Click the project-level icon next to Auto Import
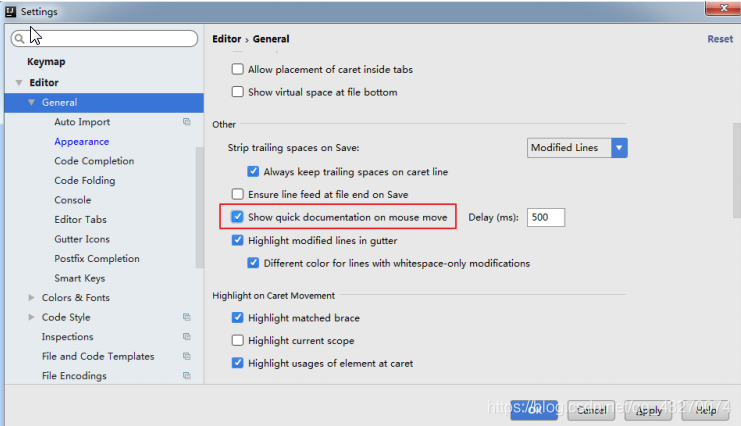 coord(187,122)
